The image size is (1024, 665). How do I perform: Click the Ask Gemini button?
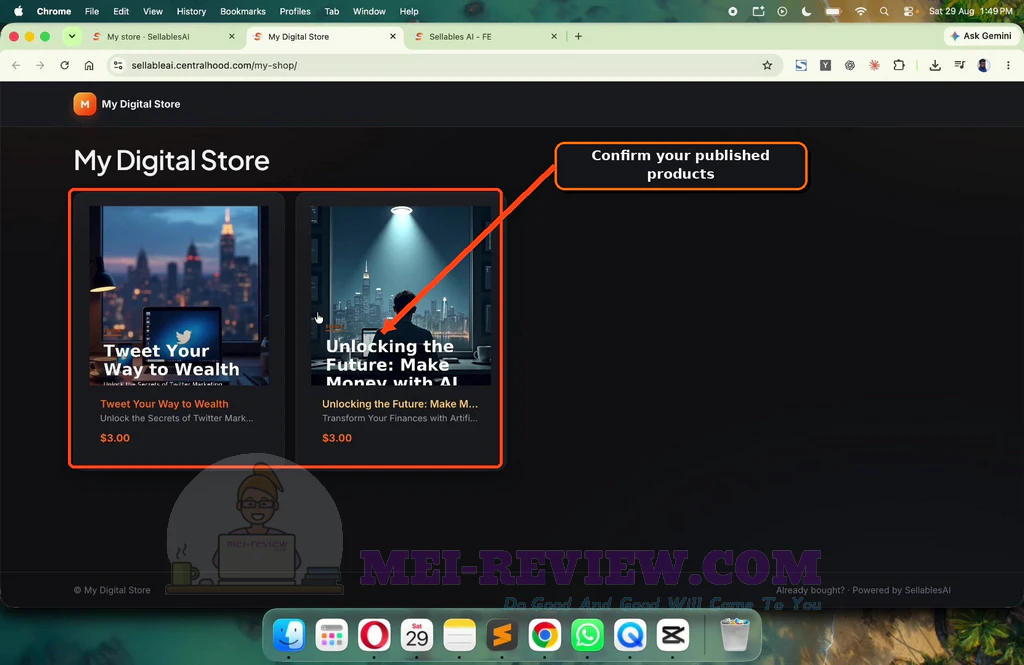point(981,36)
